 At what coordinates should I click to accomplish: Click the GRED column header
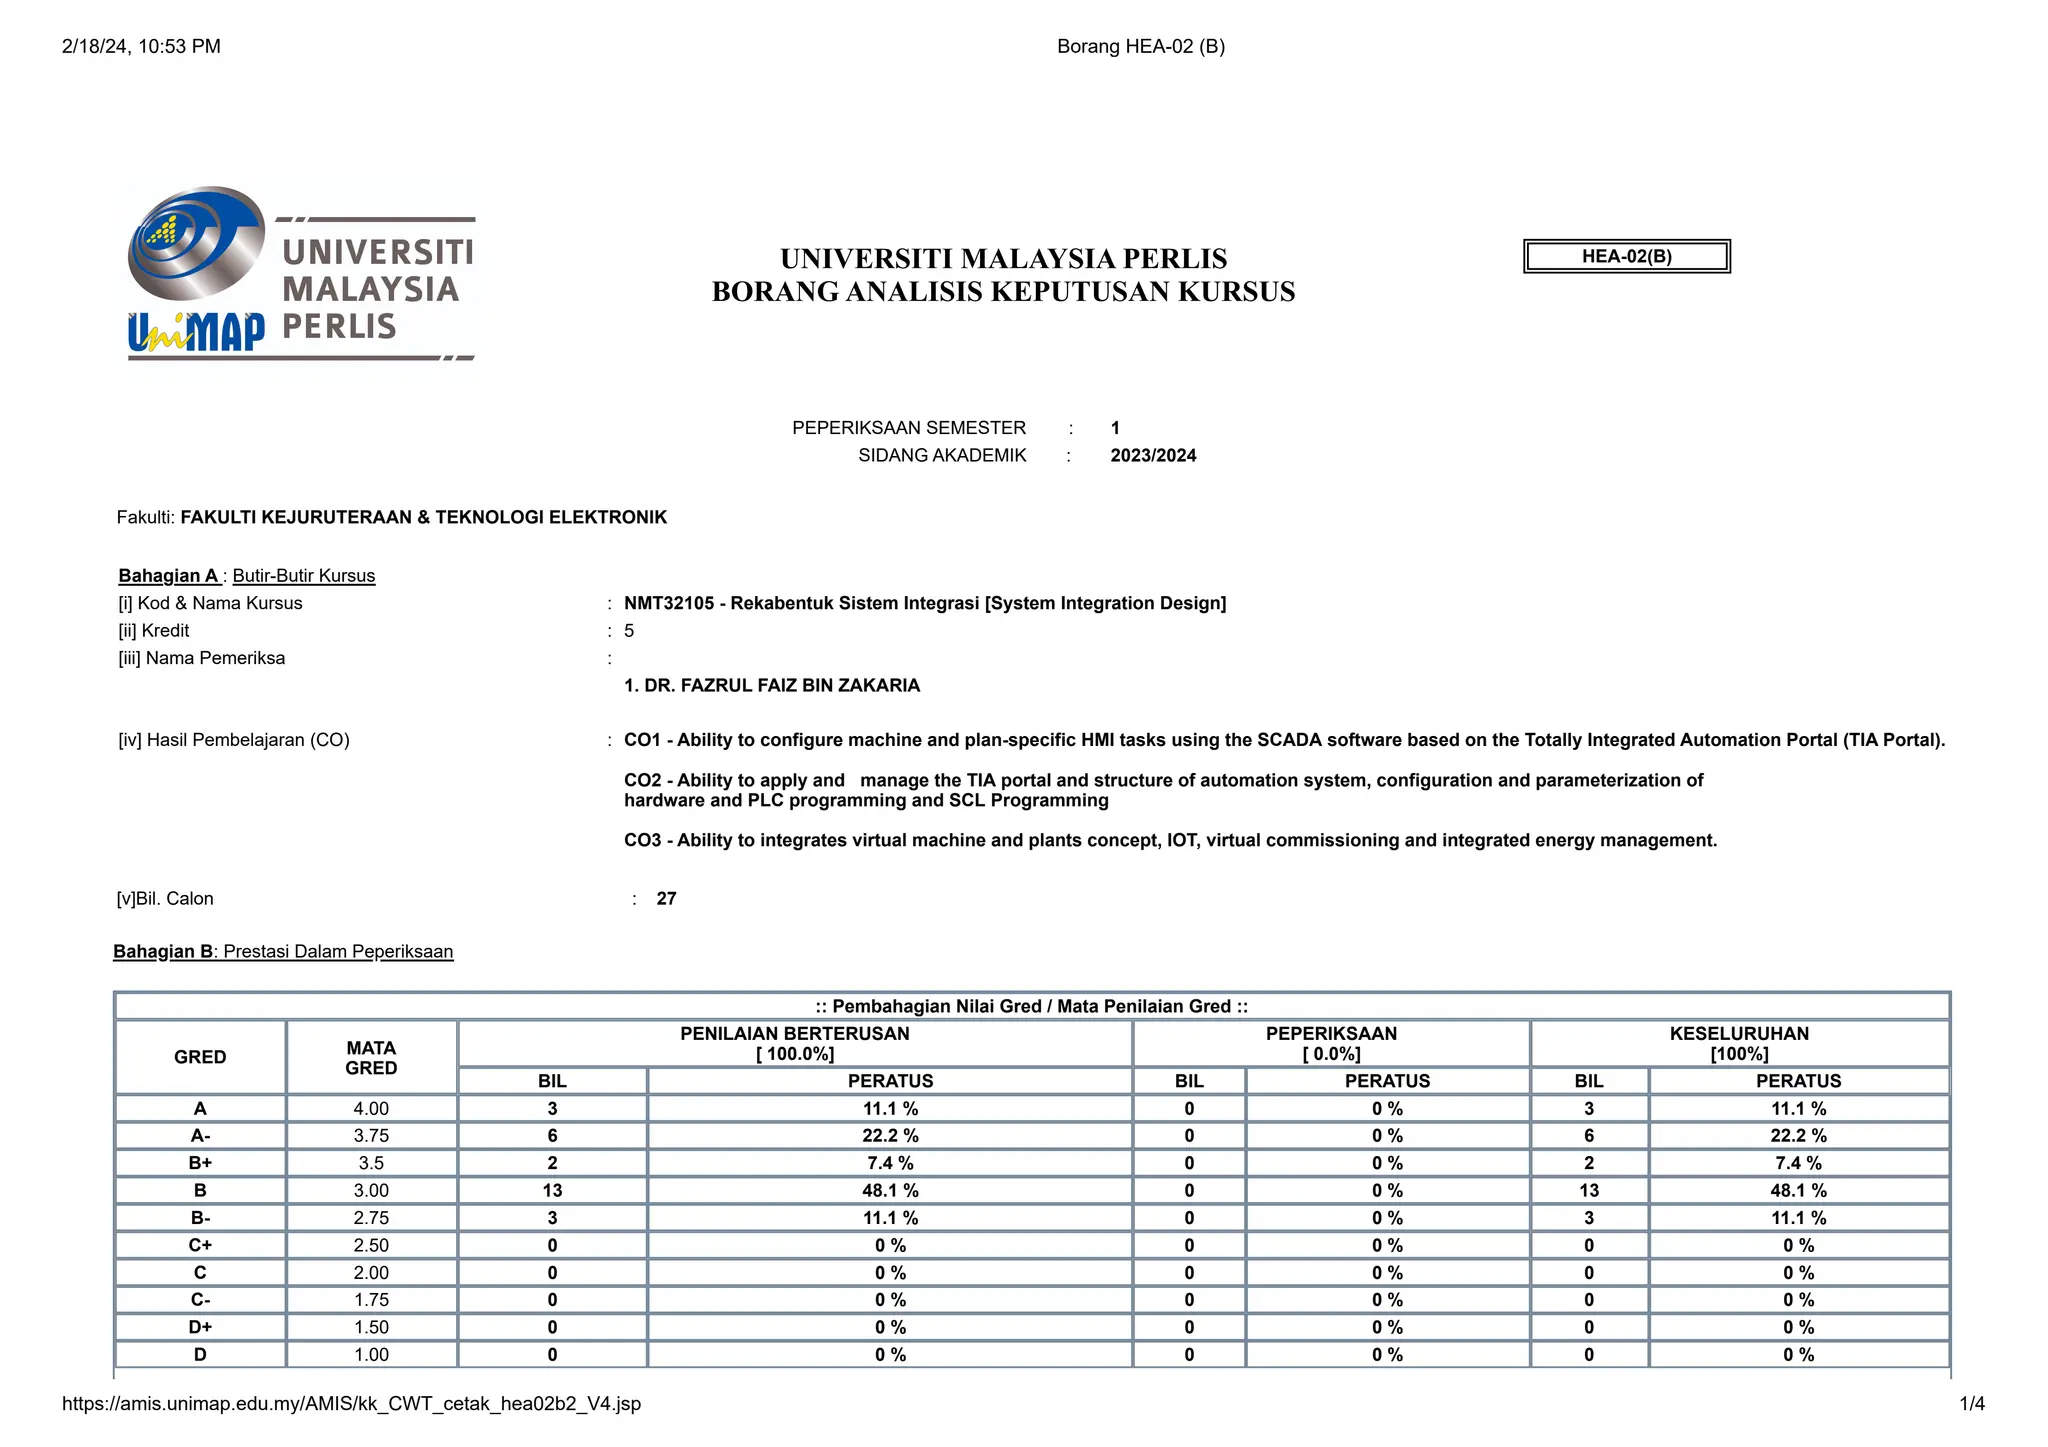[x=200, y=1057]
